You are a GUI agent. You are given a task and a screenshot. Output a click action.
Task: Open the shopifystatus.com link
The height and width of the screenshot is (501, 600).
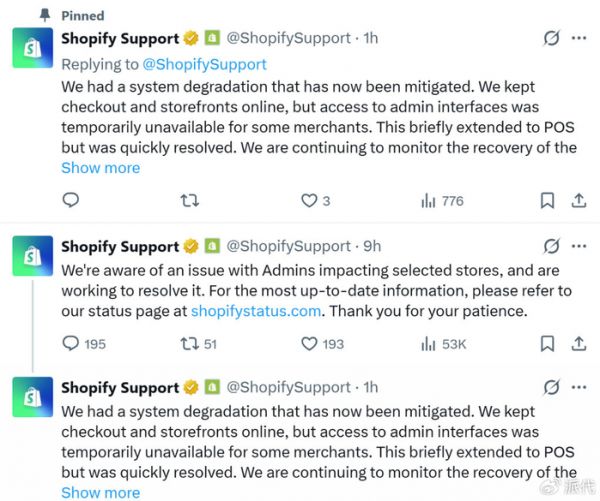click(x=256, y=311)
